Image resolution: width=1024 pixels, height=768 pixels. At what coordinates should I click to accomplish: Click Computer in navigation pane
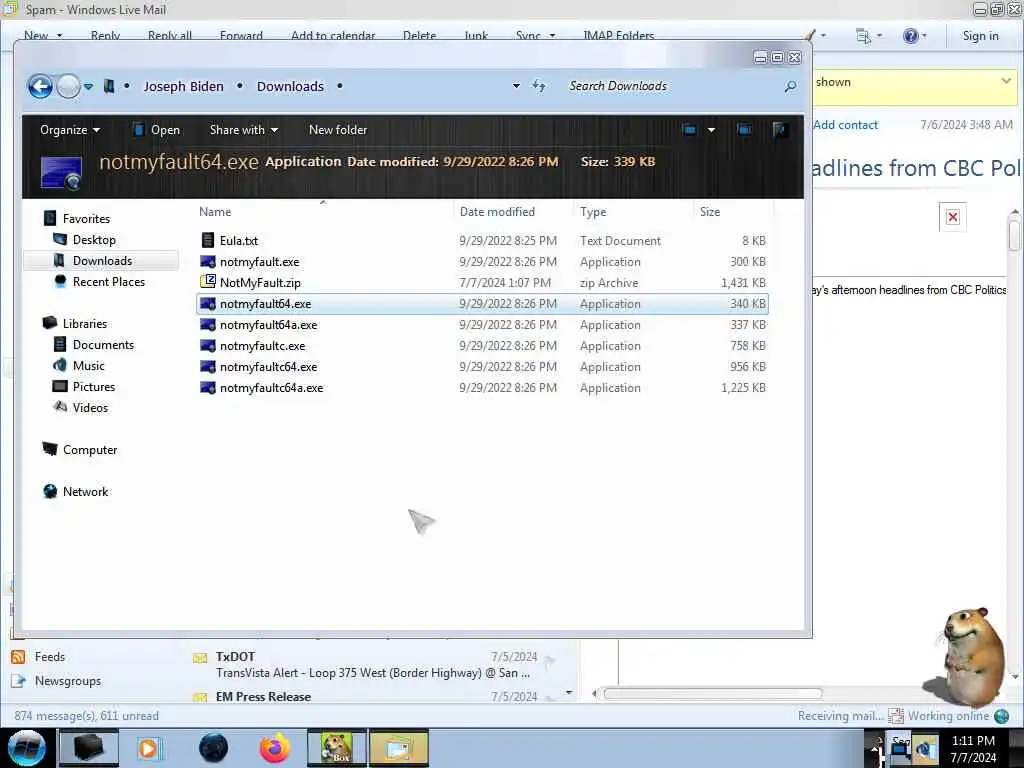(x=89, y=449)
